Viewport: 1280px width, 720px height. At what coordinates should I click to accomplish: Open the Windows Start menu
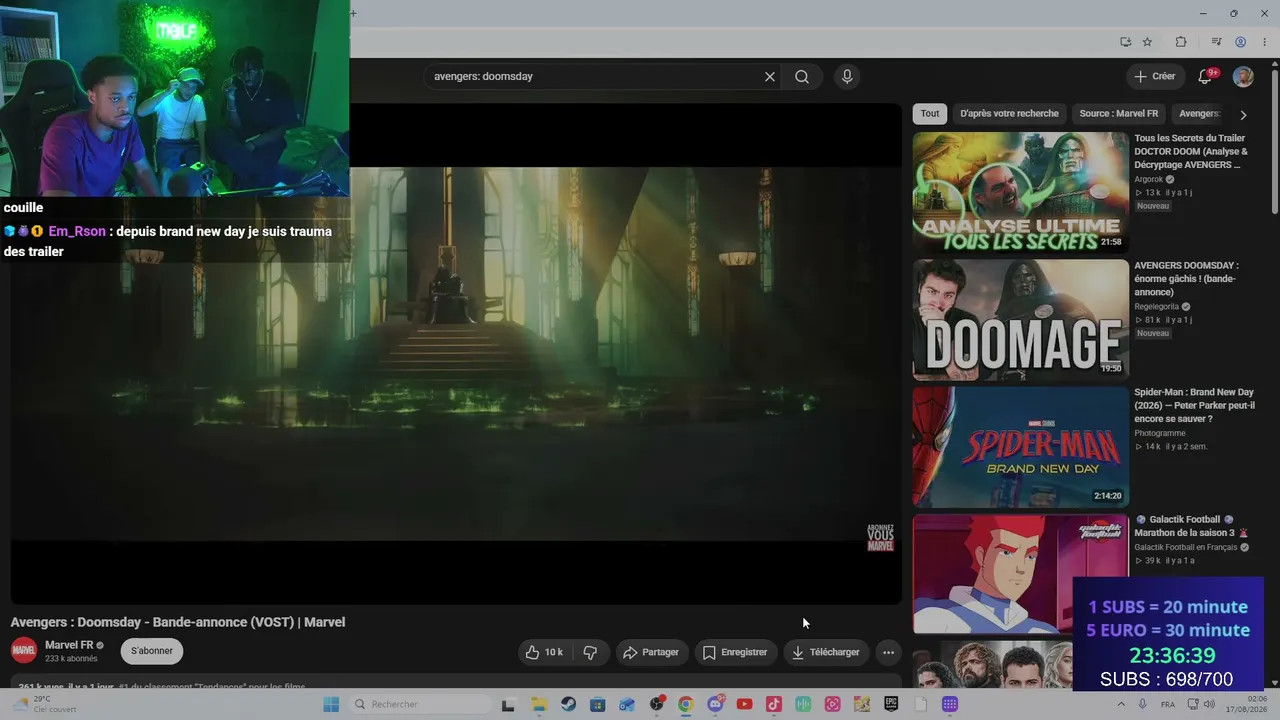(x=331, y=704)
